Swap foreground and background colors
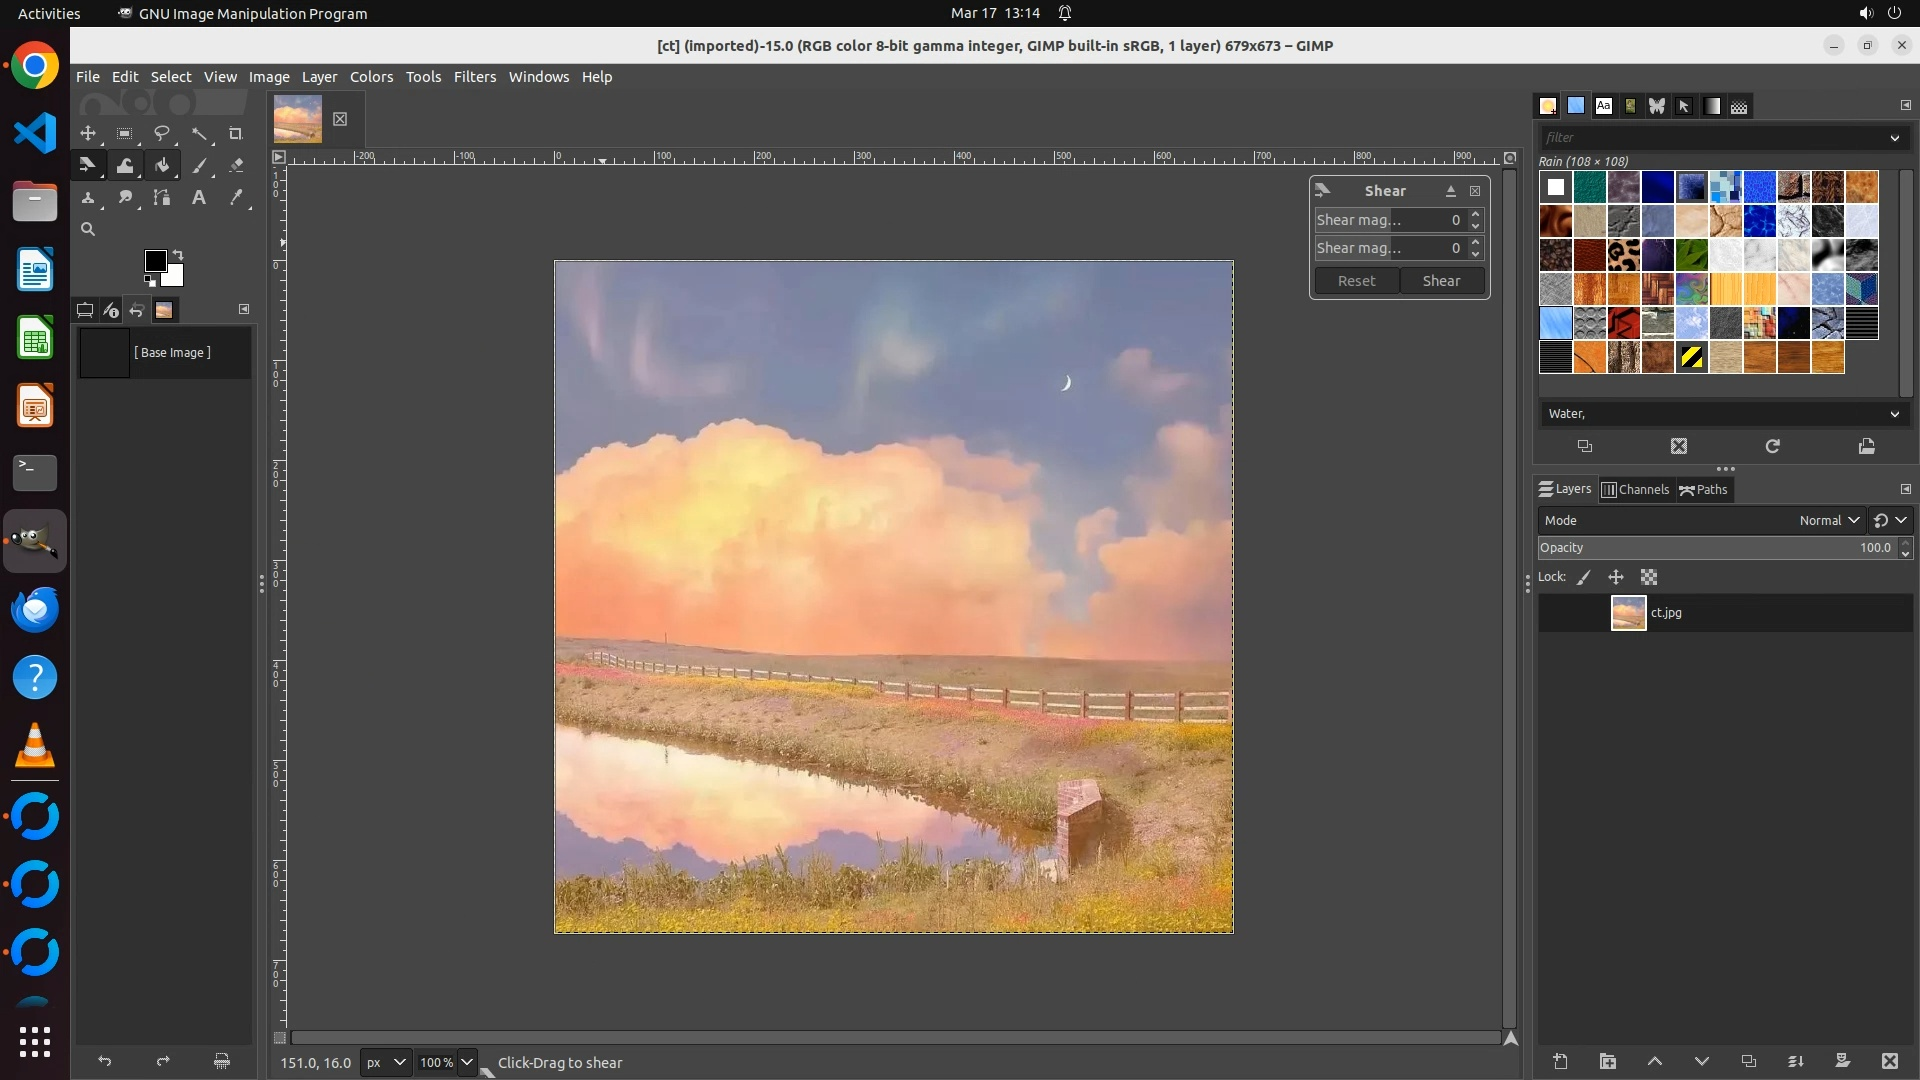 pyautogui.click(x=178, y=254)
